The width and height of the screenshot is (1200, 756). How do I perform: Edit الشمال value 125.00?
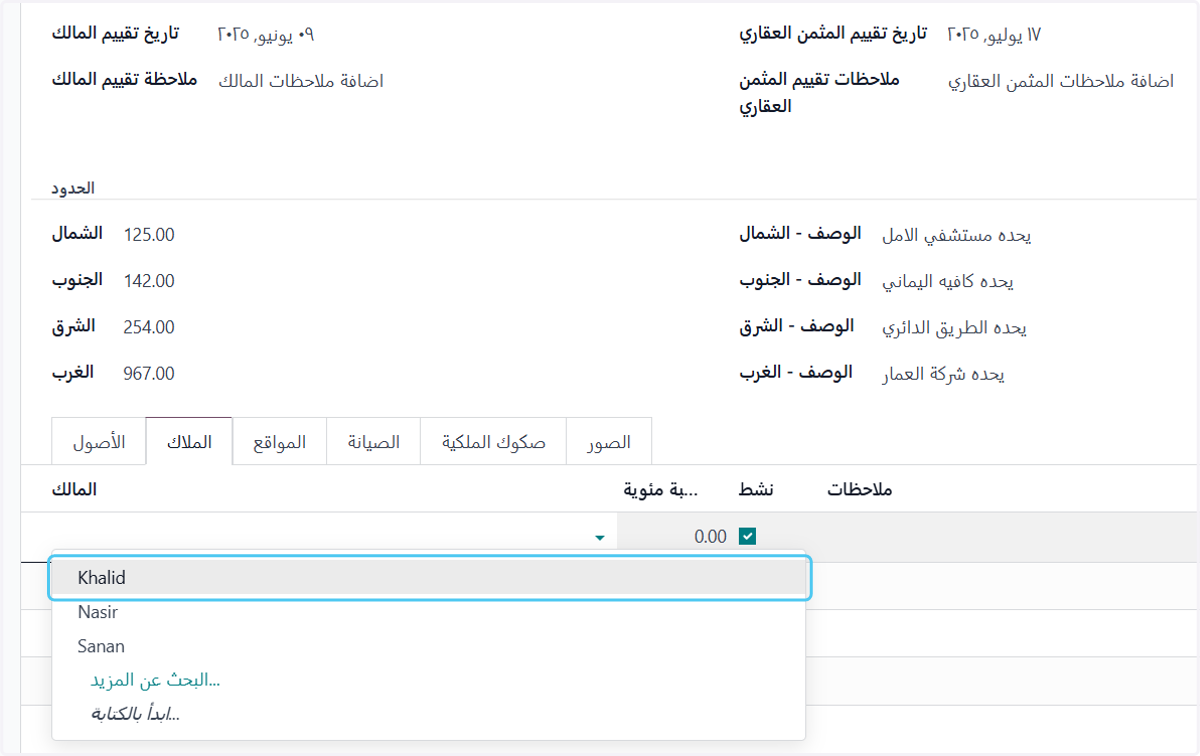149,235
